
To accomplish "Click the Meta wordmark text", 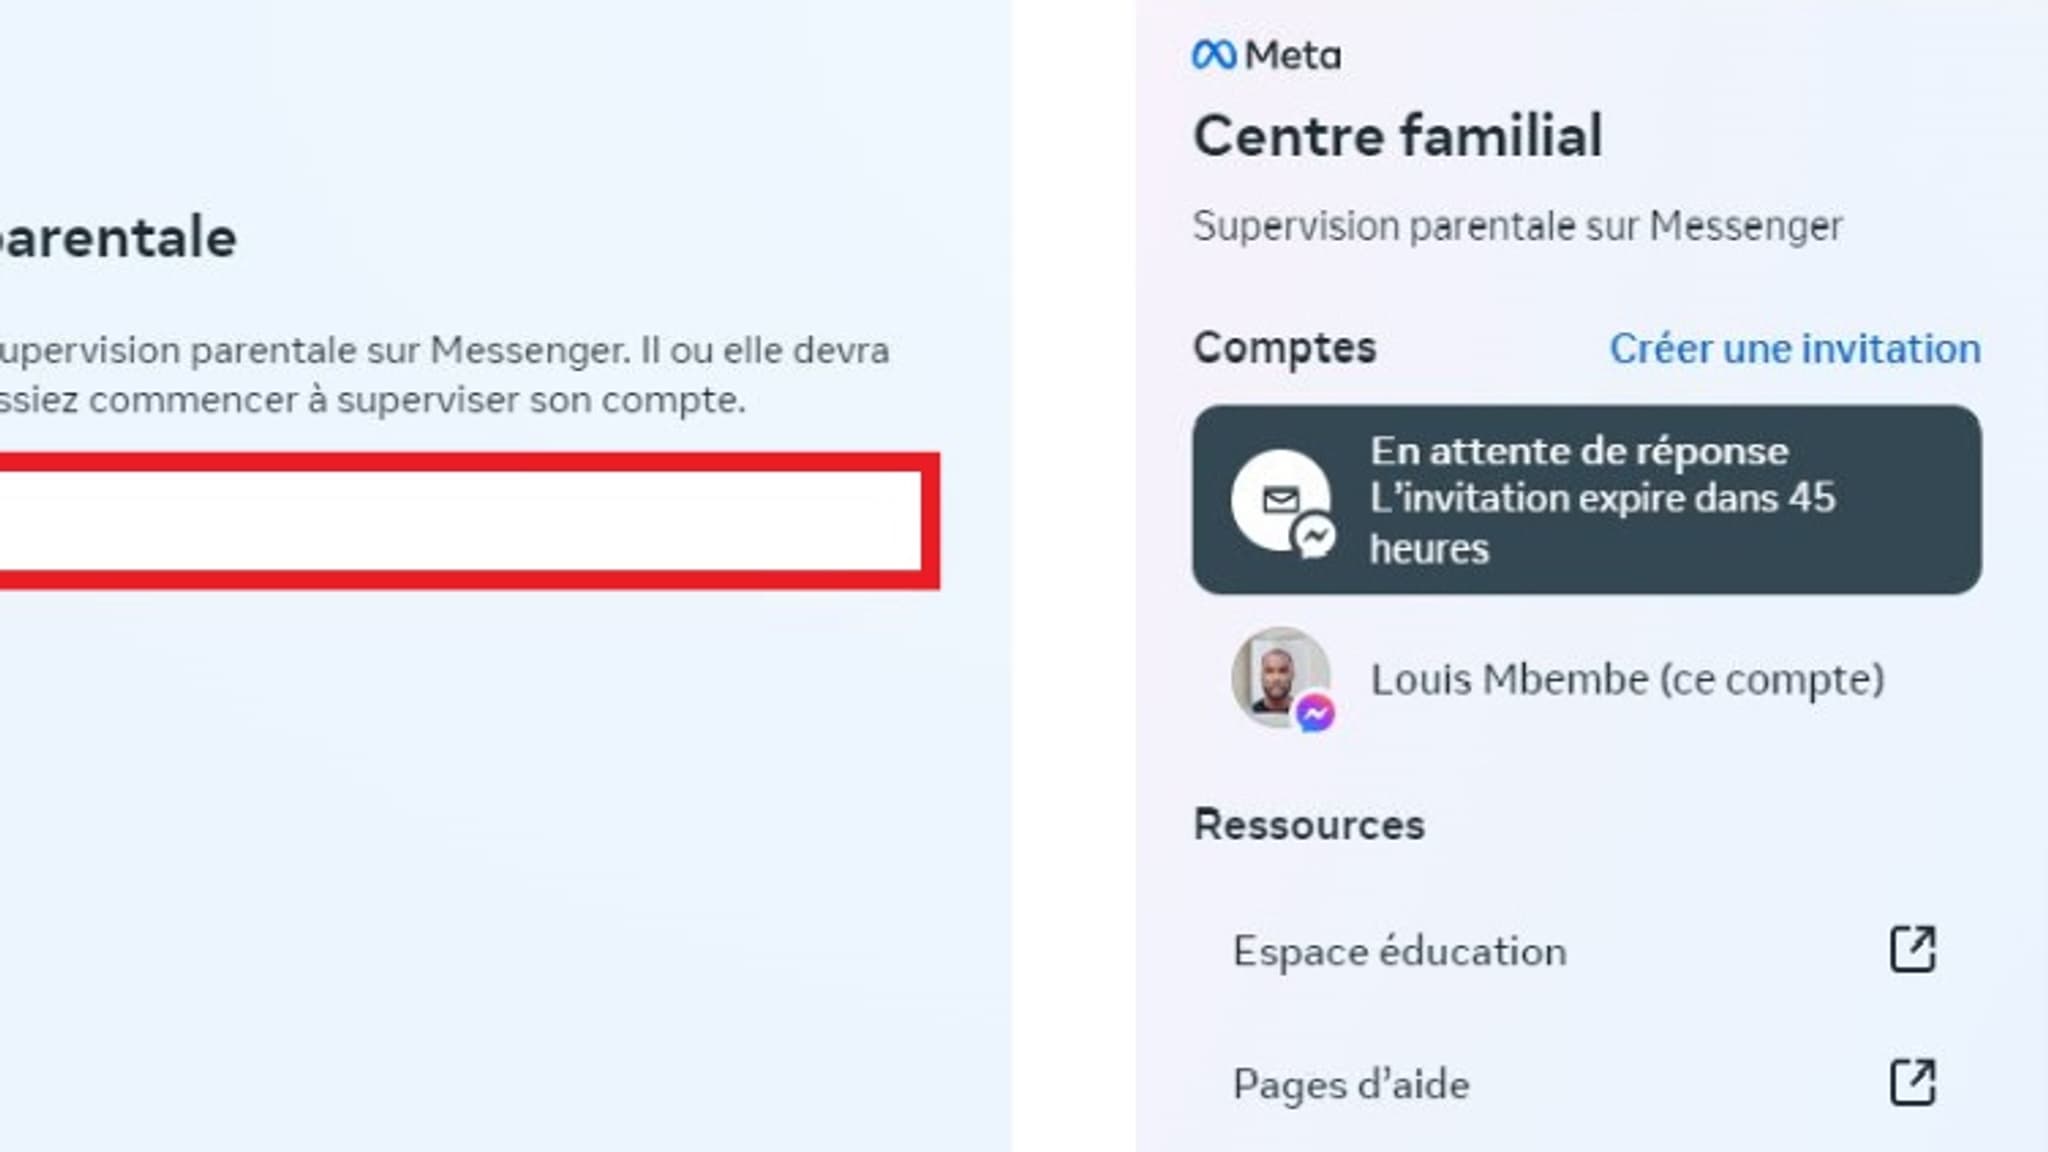I will [x=1293, y=55].
